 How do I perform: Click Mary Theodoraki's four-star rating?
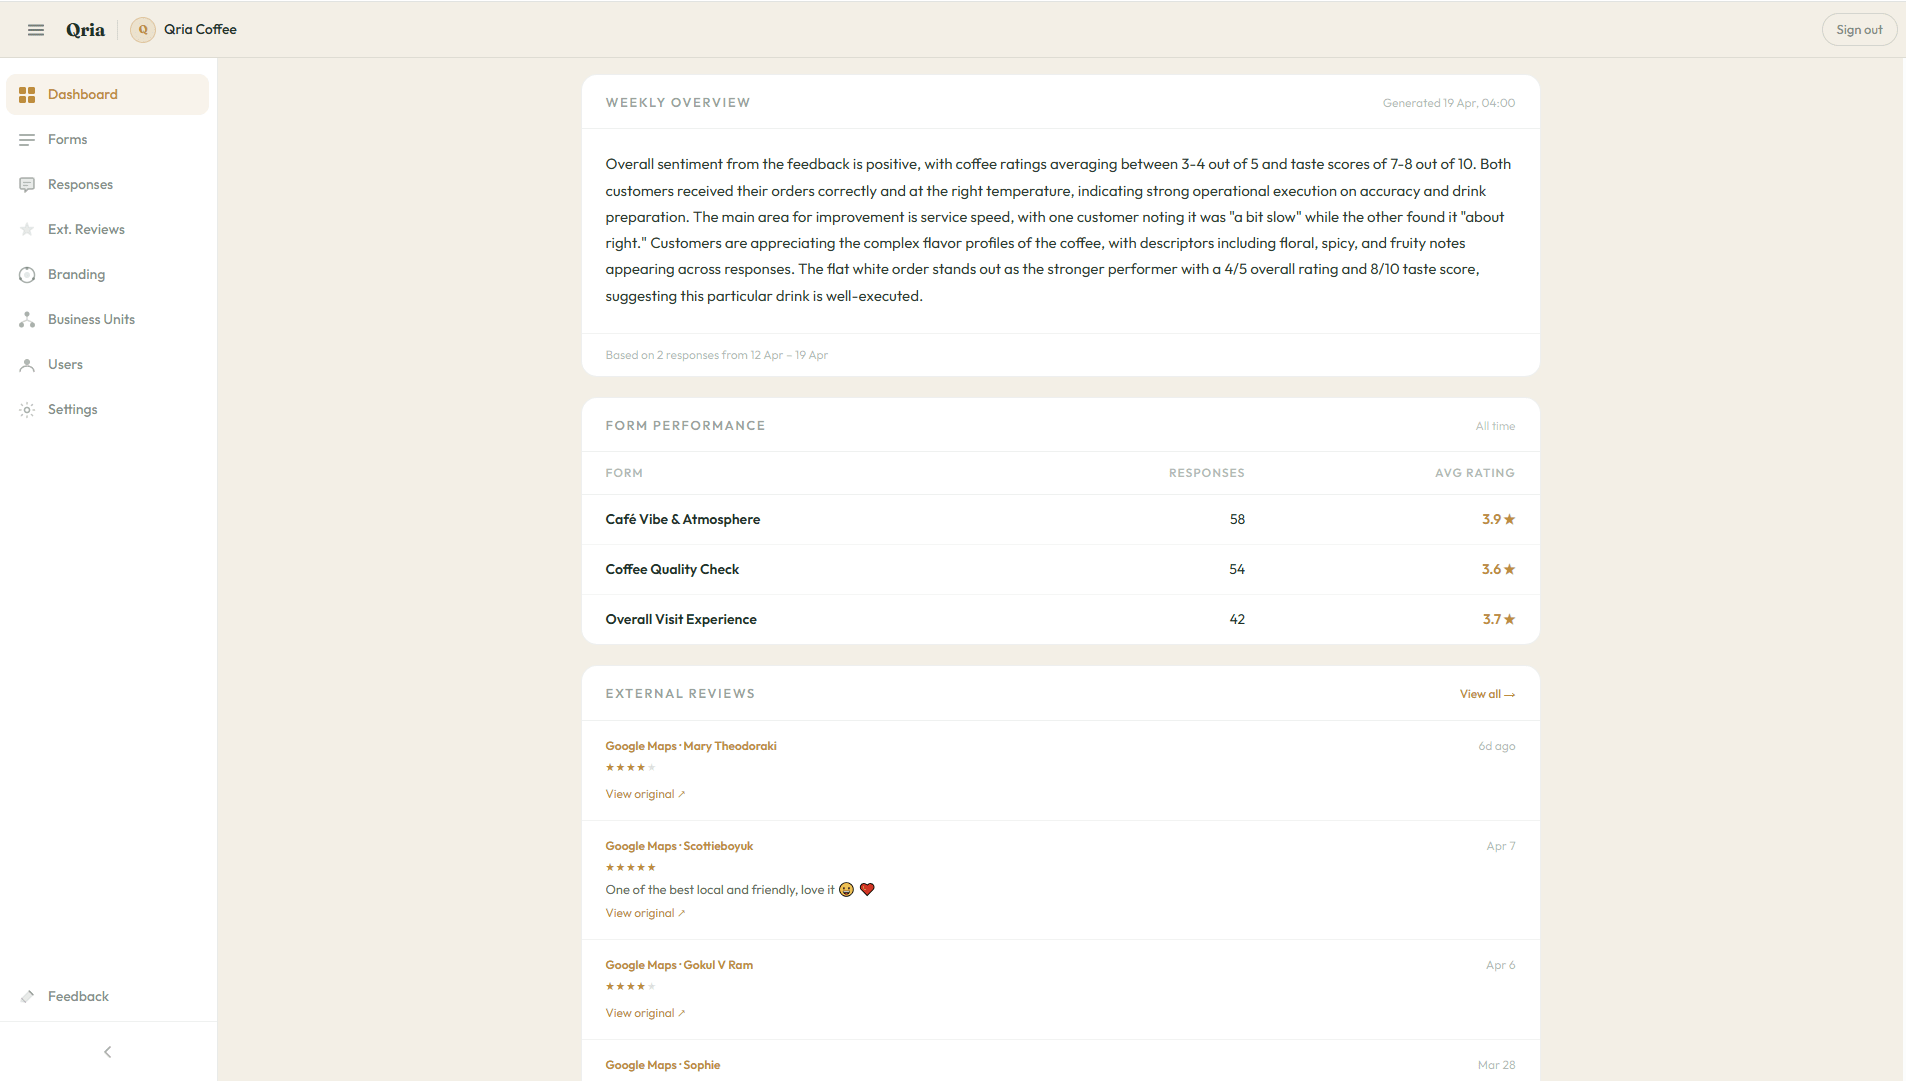pos(630,768)
